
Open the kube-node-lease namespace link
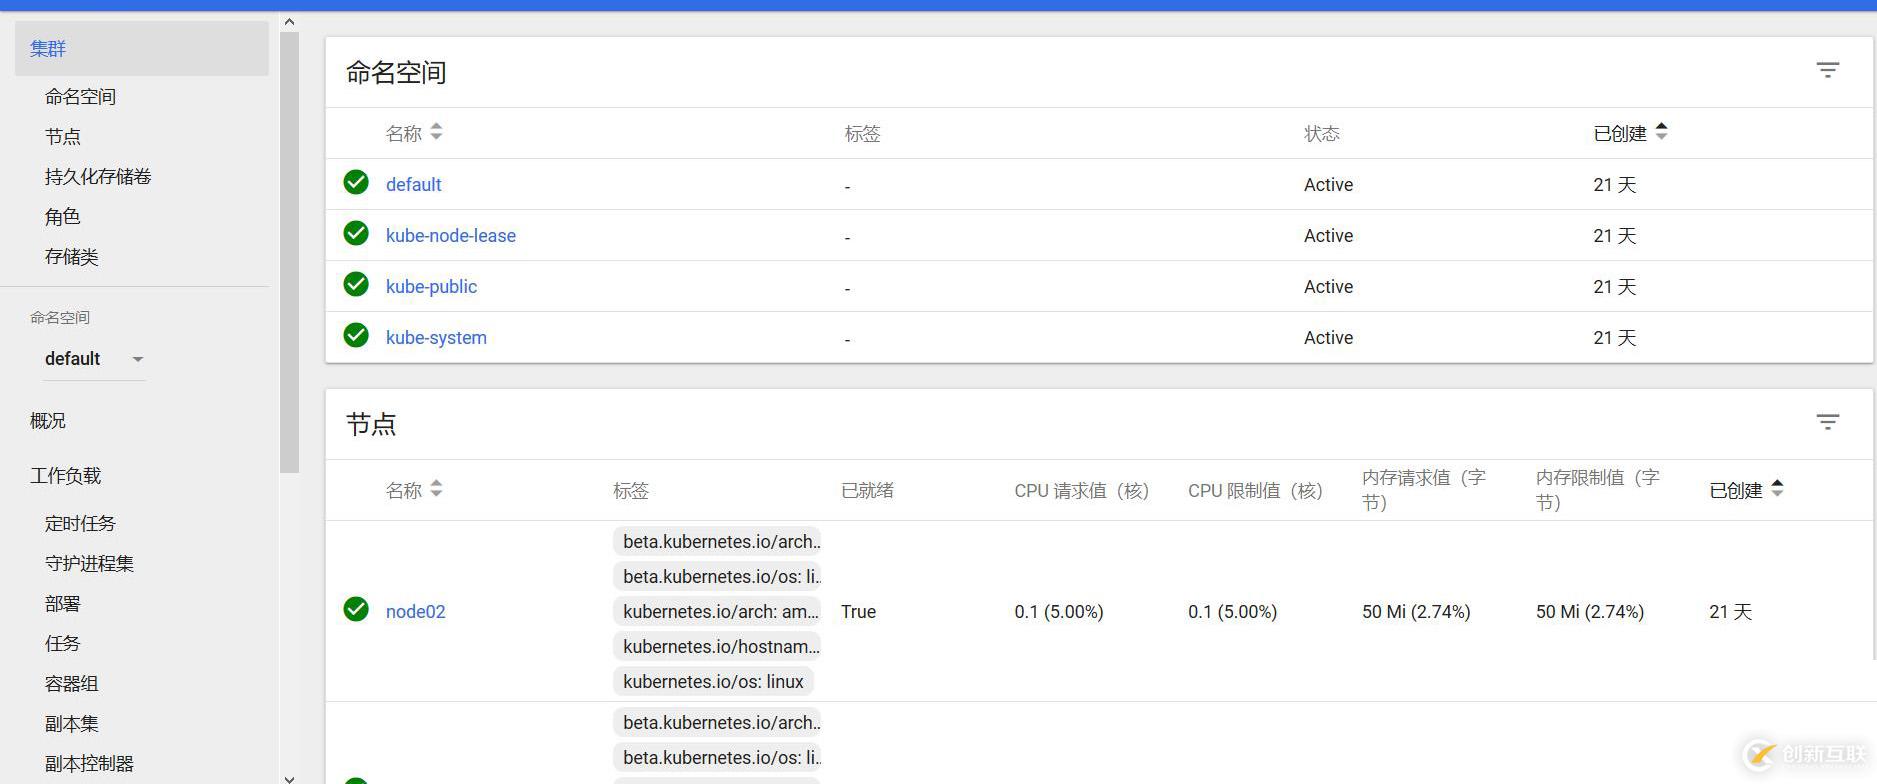click(x=451, y=236)
